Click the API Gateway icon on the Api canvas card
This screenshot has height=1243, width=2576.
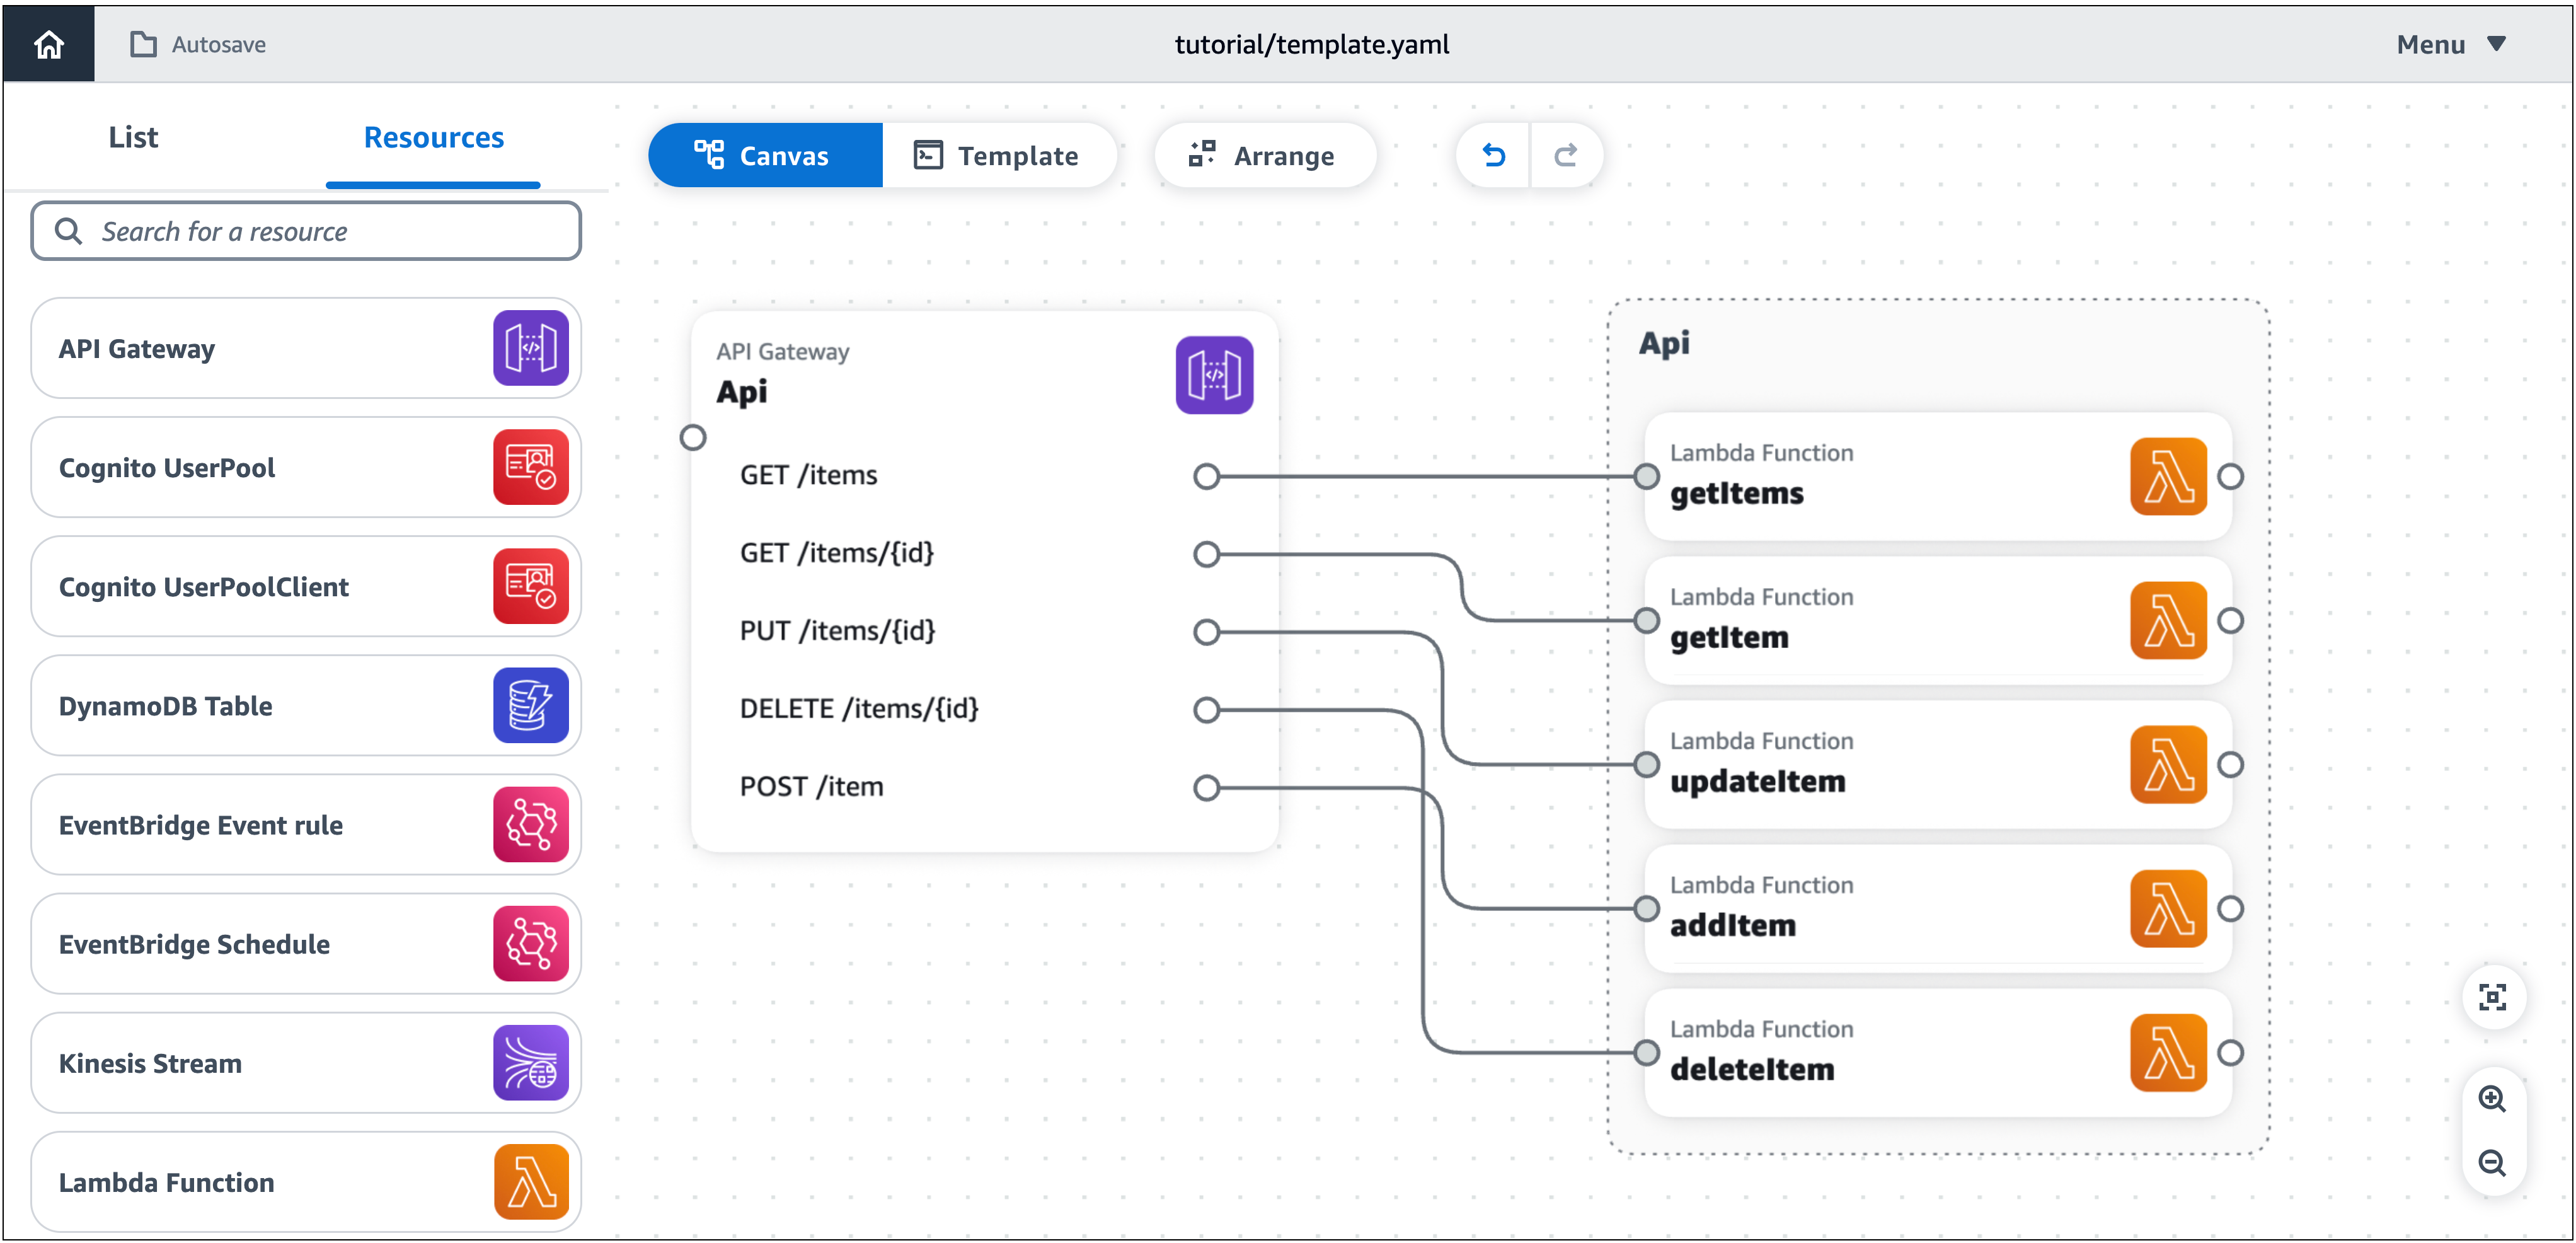coord(1214,374)
